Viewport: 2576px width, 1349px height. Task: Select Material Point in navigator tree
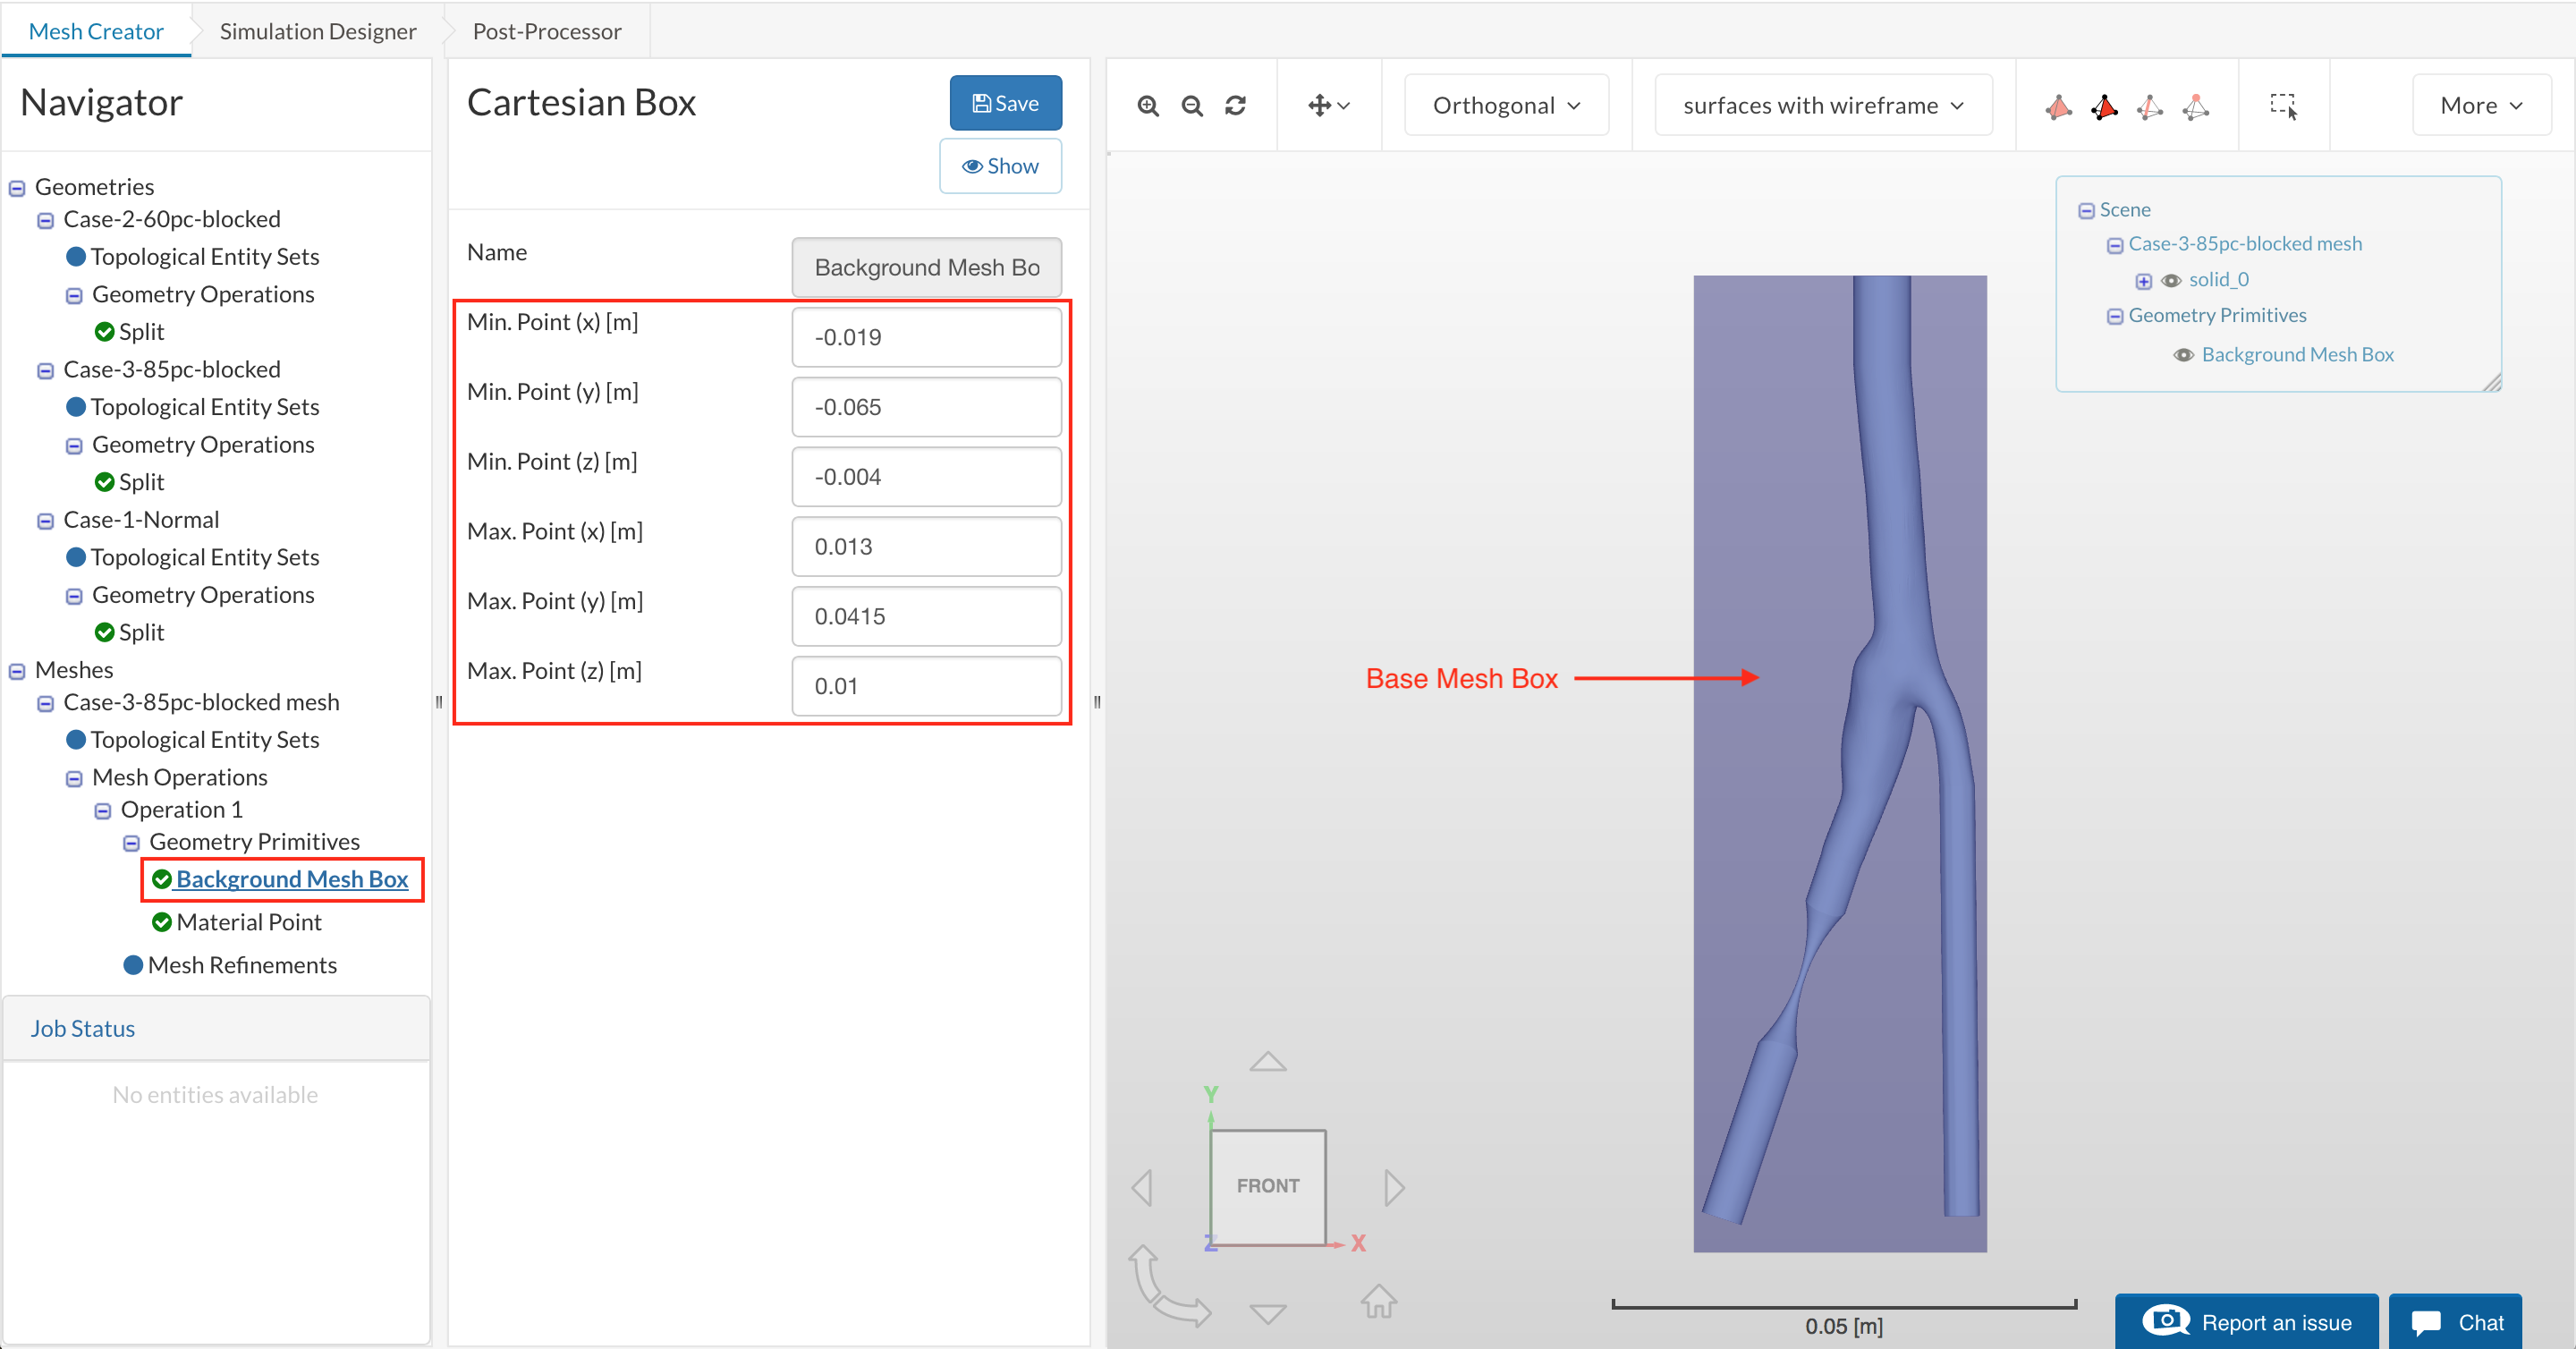point(248,922)
